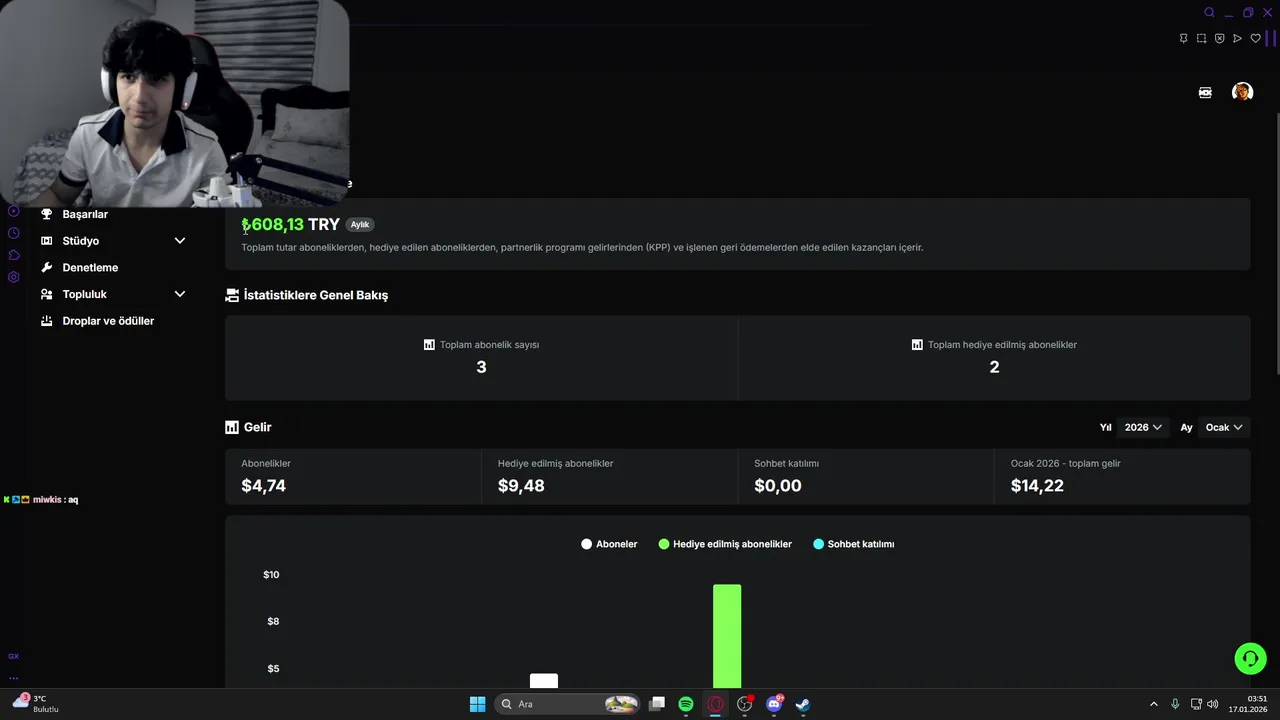Open Denetleme in the sidebar menu
Image resolution: width=1280 pixels, height=720 pixels.
pos(90,268)
